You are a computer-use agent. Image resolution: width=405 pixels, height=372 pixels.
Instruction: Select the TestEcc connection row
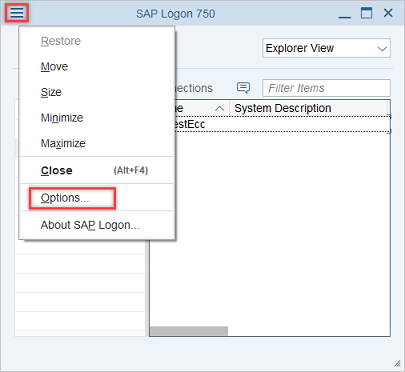[x=282, y=124]
